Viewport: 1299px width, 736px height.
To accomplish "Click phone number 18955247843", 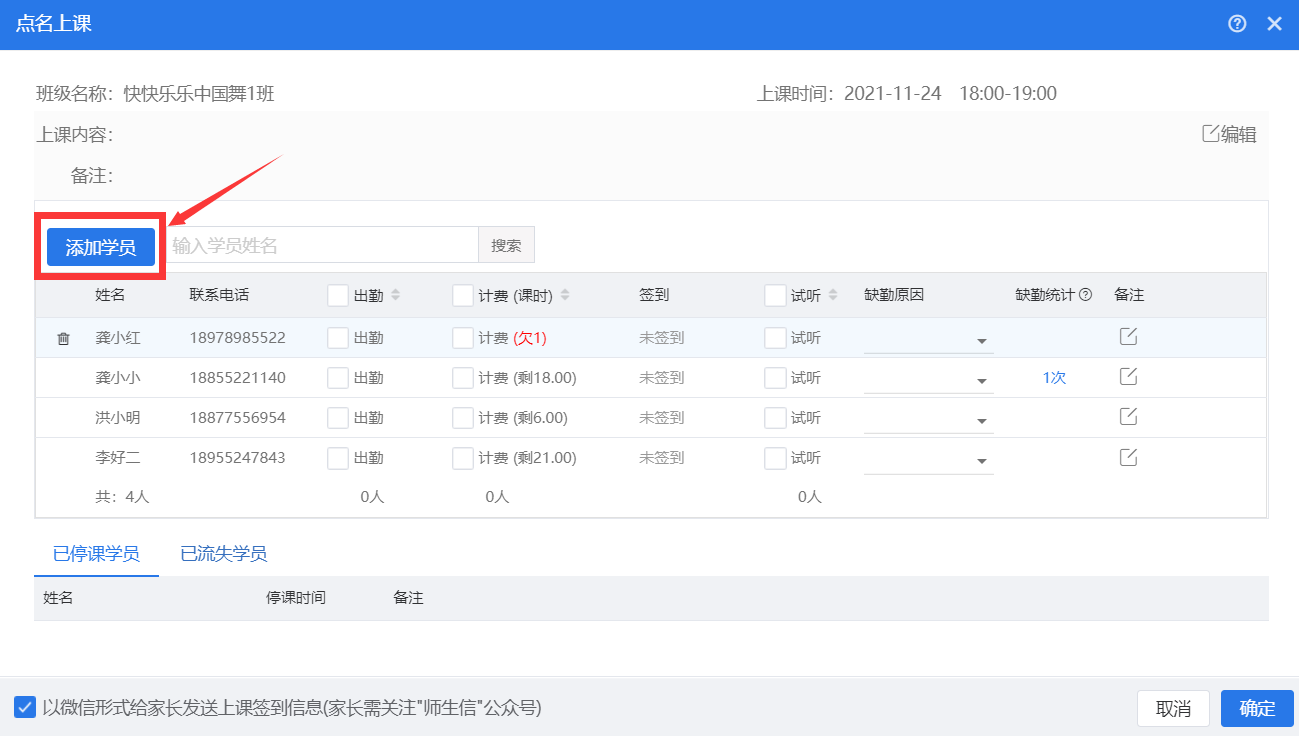I will click(x=237, y=458).
